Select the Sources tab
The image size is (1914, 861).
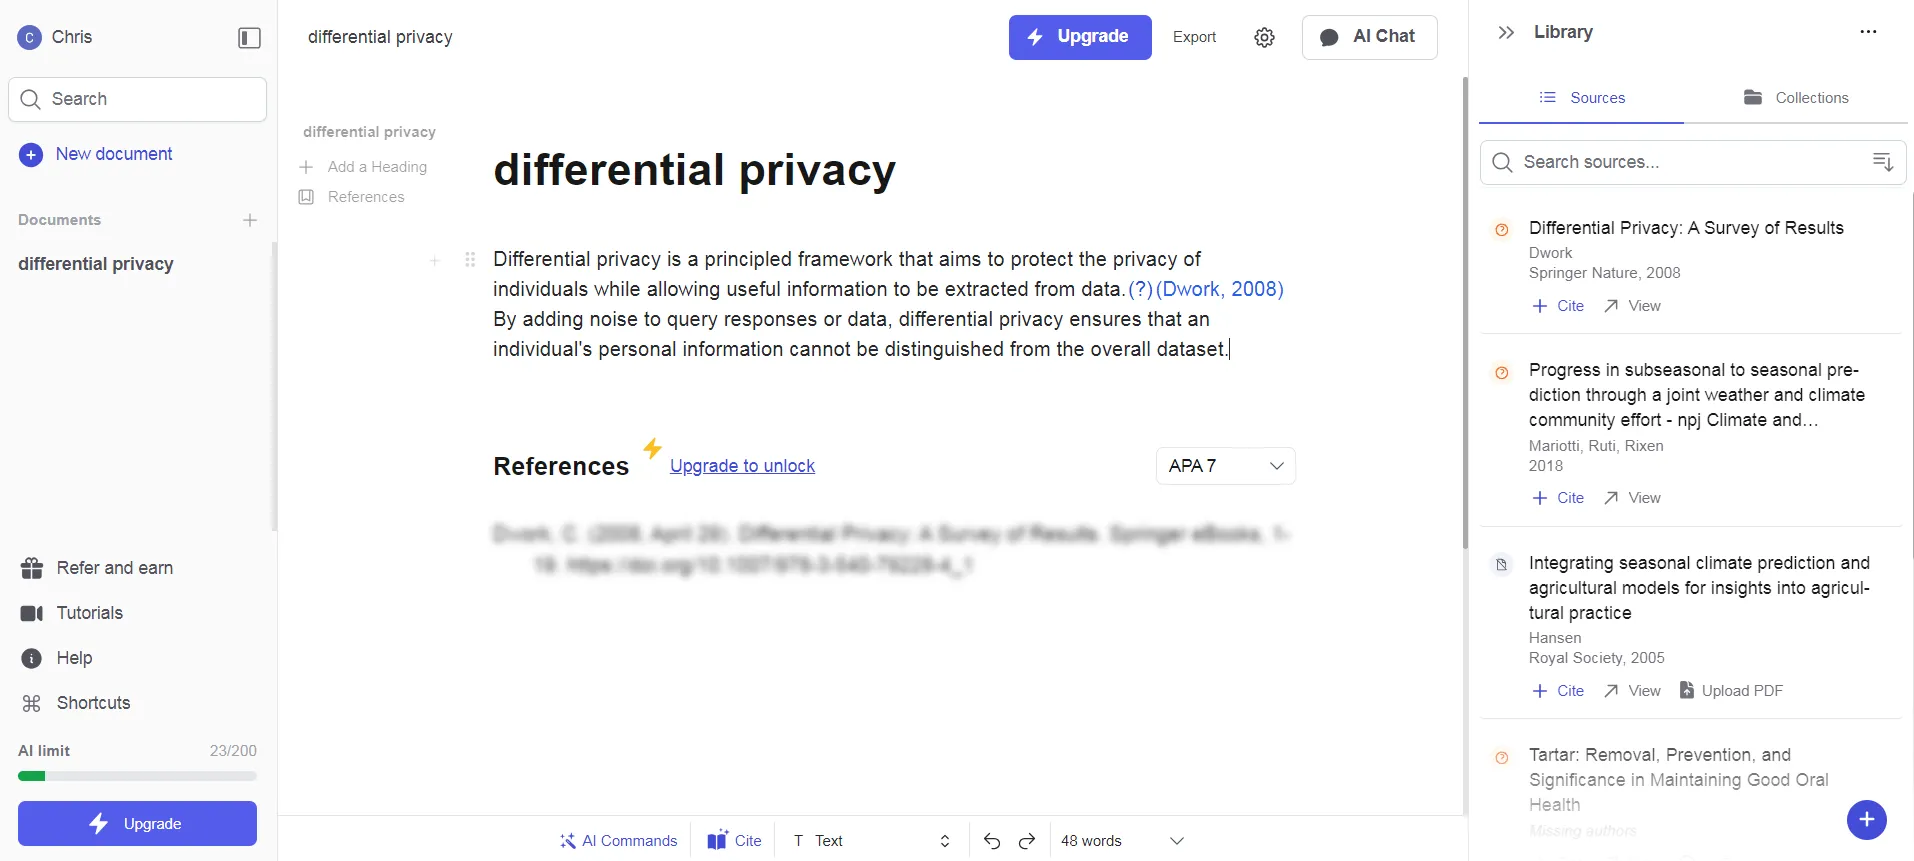click(x=1582, y=98)
